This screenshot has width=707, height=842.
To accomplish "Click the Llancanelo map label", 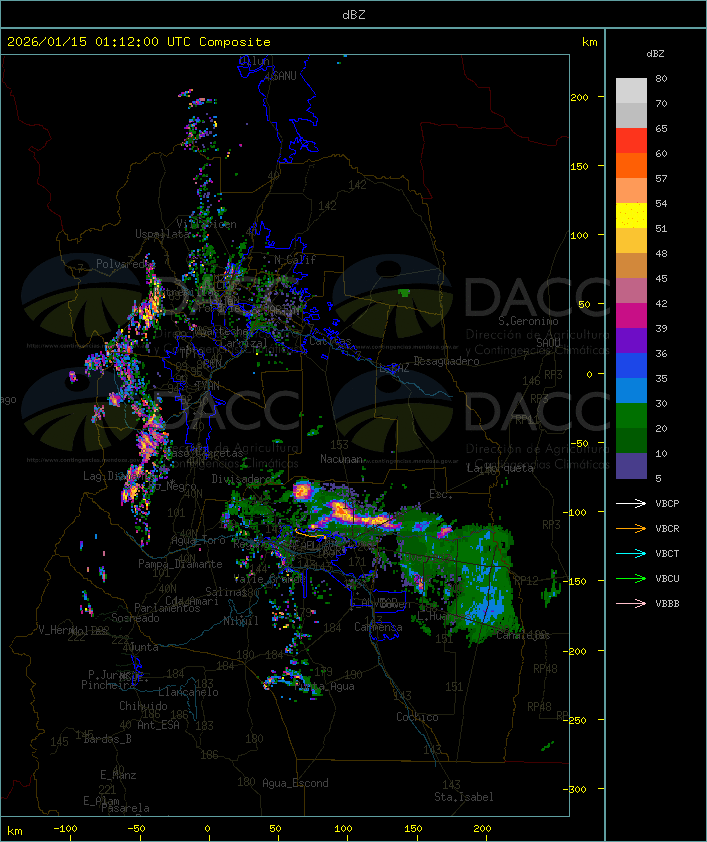I will 188,693.
